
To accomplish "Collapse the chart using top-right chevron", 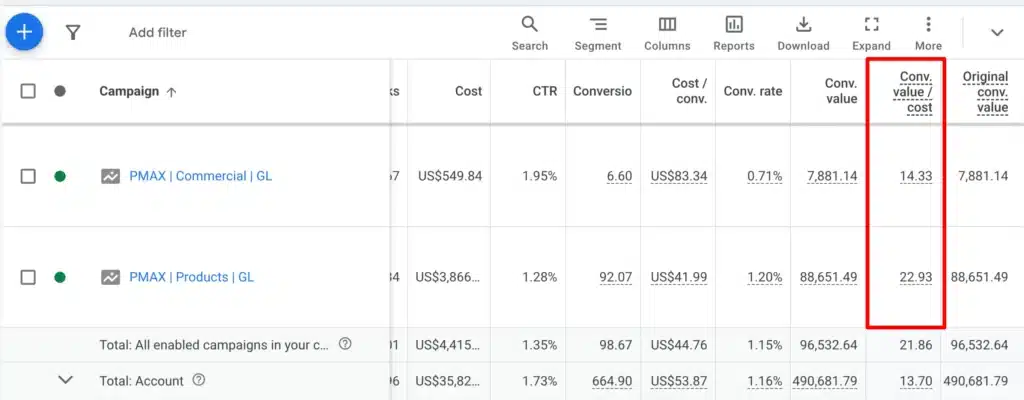I will [x=997, y=33].
